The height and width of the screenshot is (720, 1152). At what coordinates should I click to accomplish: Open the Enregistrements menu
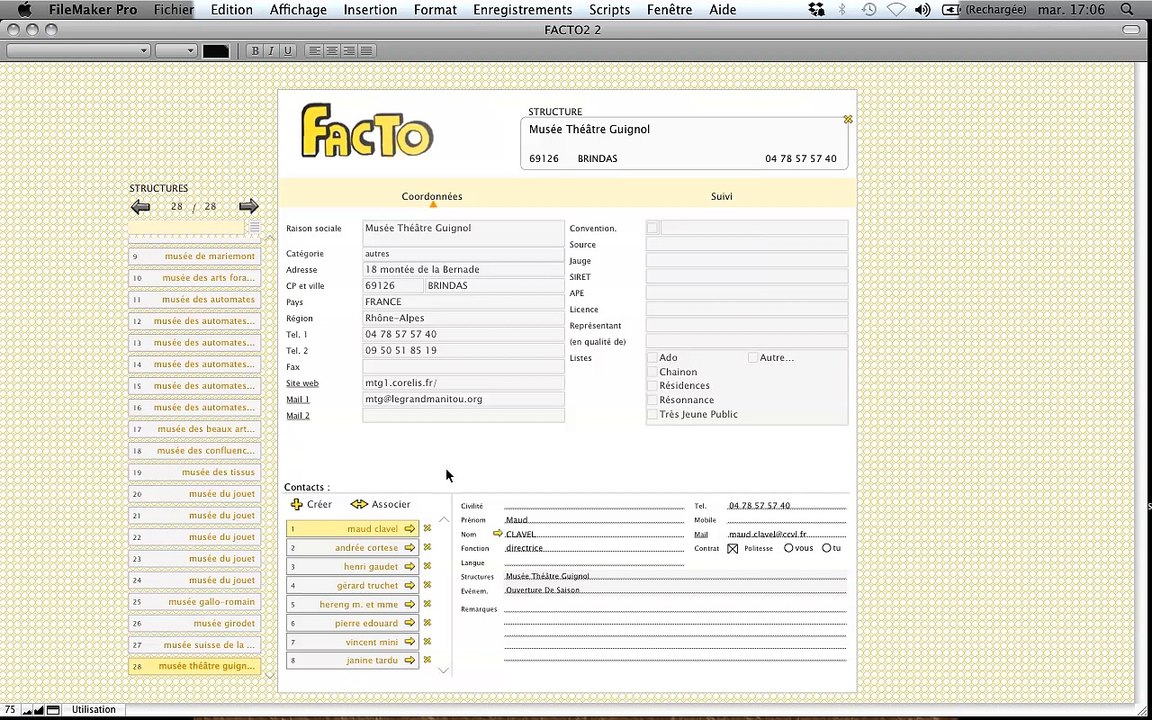click(522, 10)
